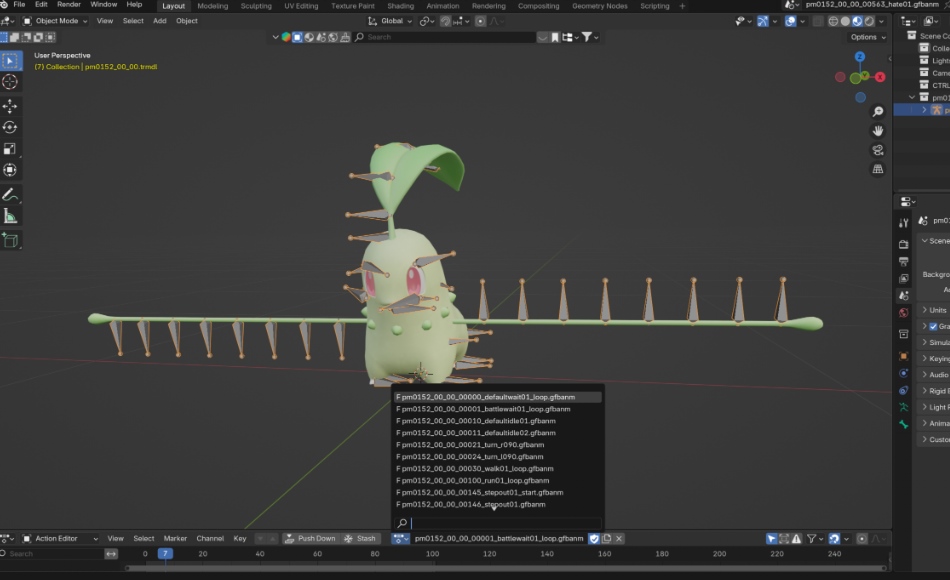Open the Object properties tab
Screen dimensions: 950x580
pyautogui.click(x=903, y=356)
